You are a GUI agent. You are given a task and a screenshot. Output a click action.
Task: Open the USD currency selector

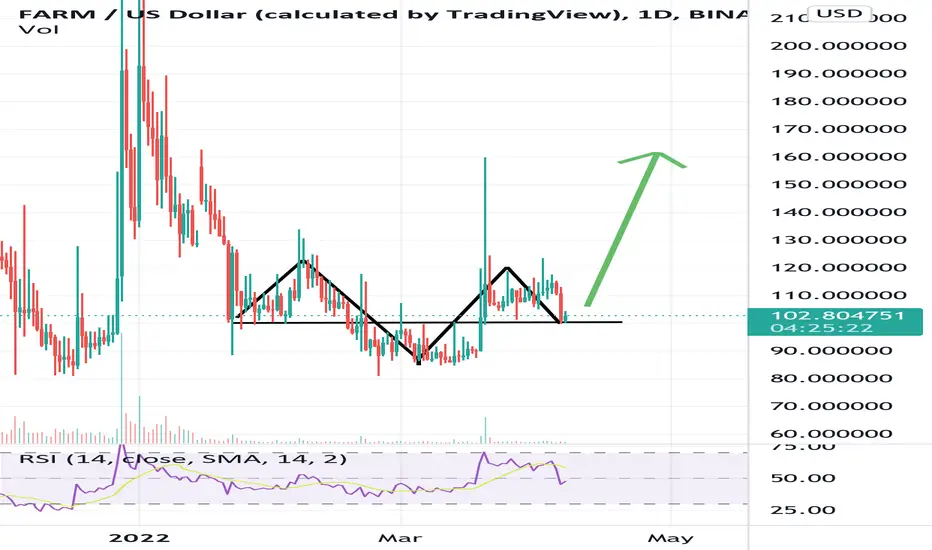point(840,13)
